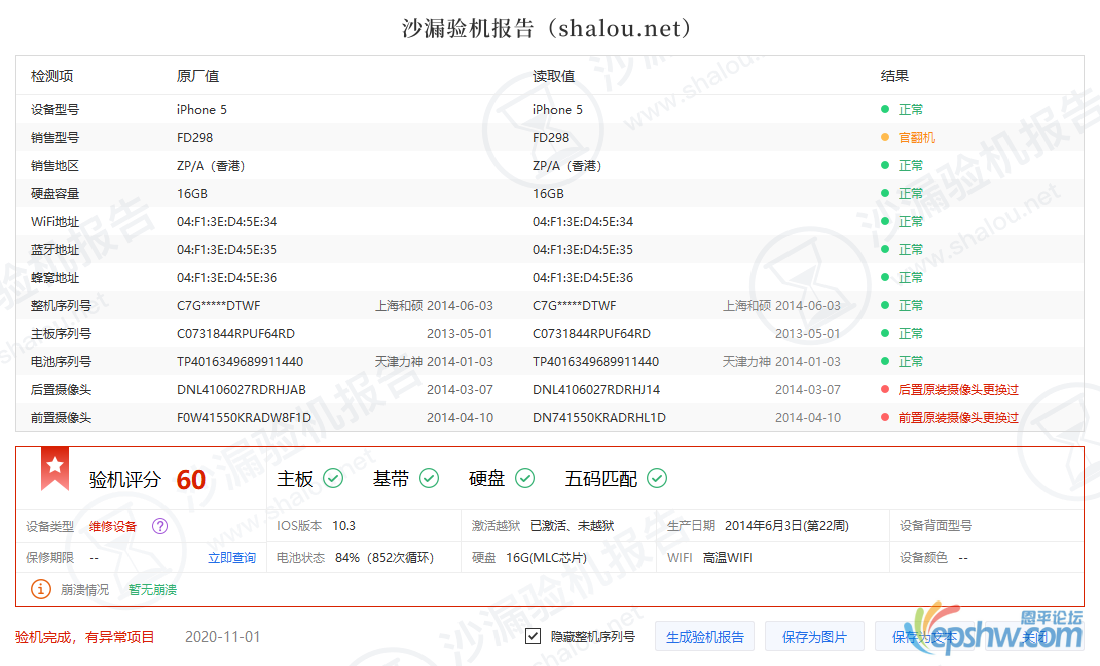Click the serial F0W41550KRADW8F1D
Viewport: 1100px width, 666px height.
[x=244, y=418]
